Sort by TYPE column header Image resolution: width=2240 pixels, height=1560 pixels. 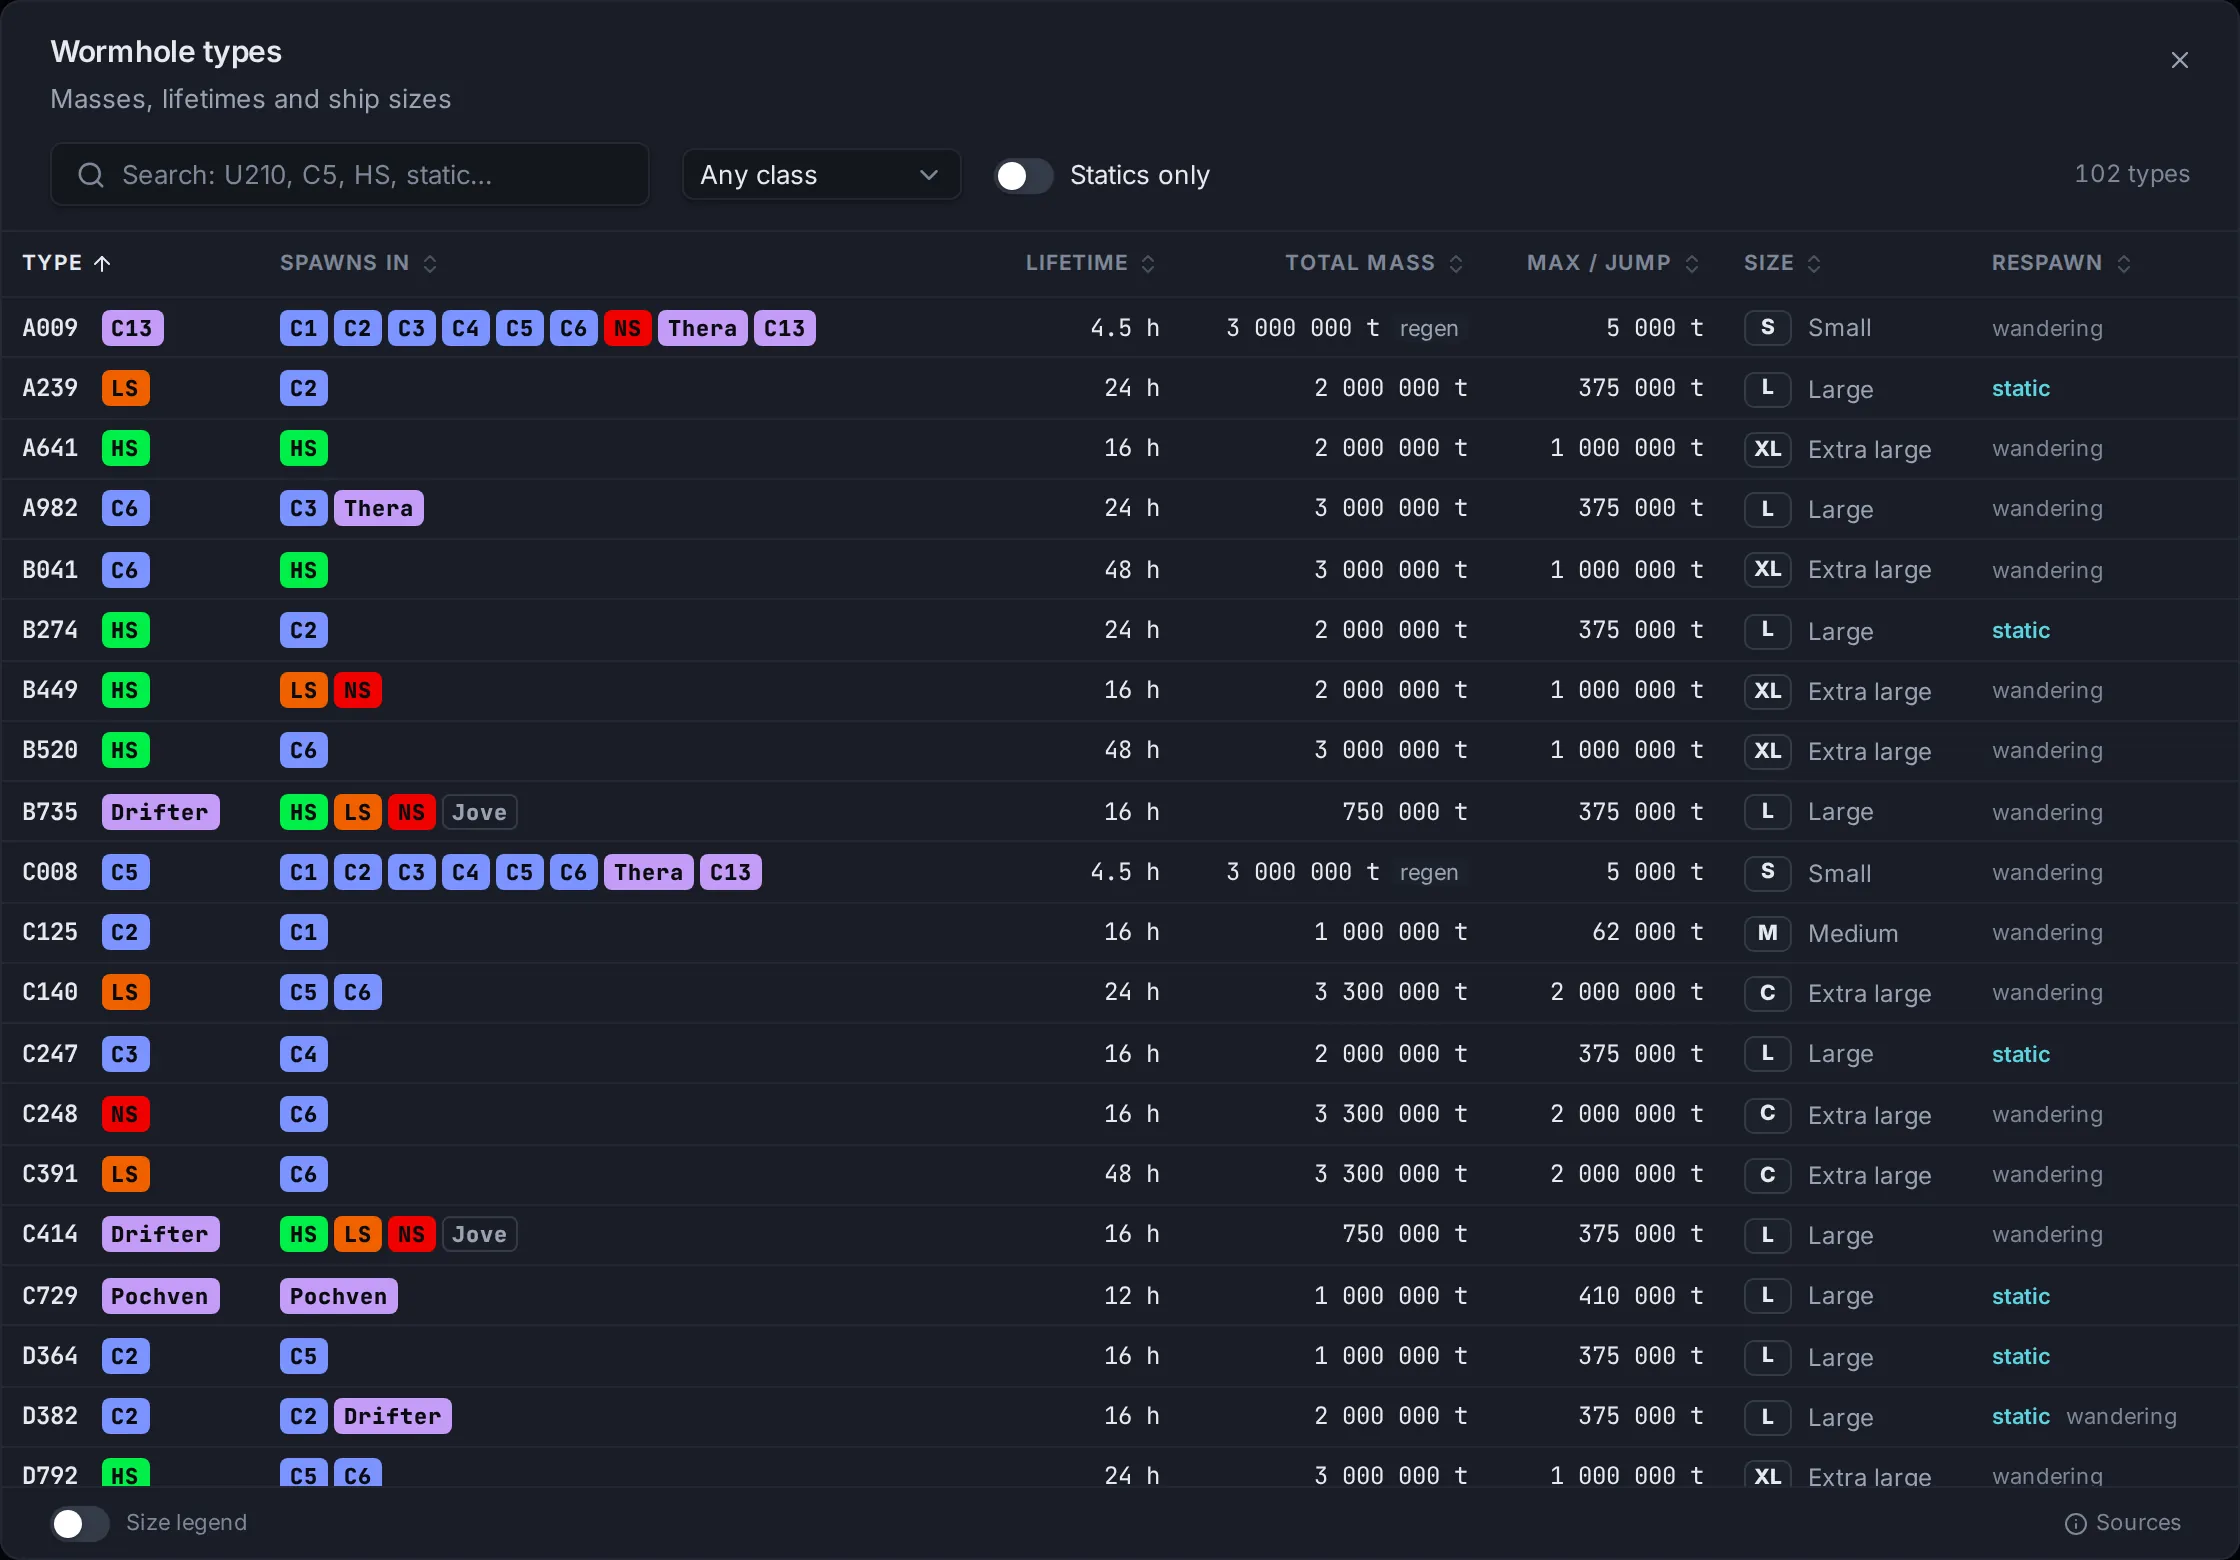point(66,263)
